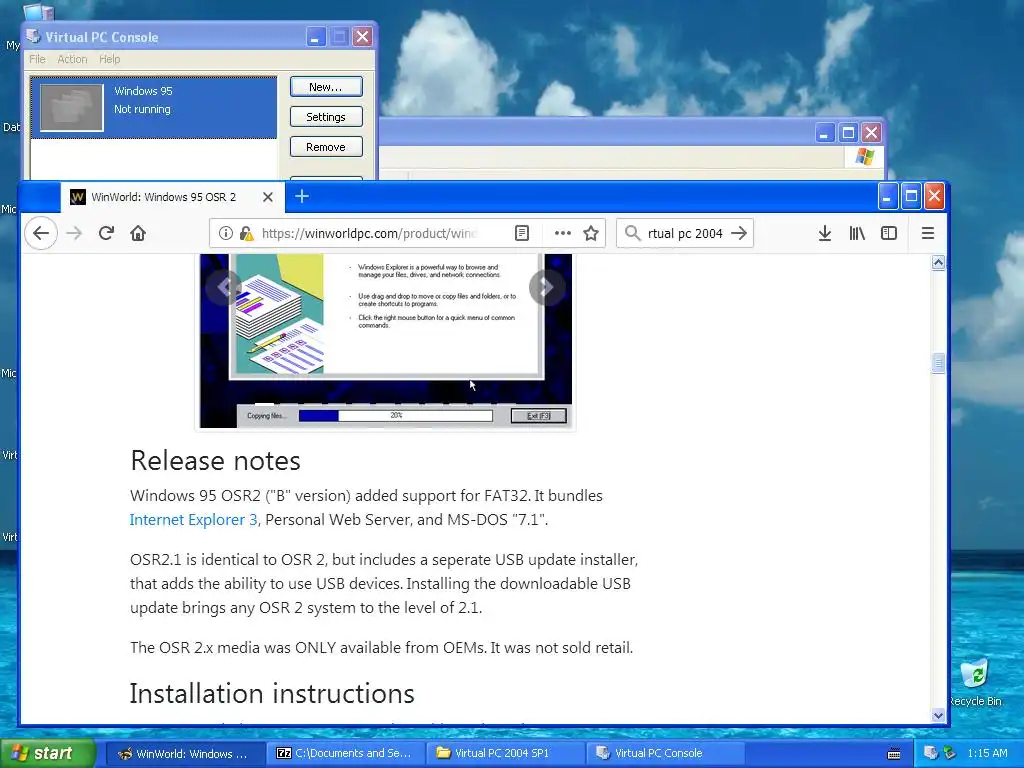1024x768 pixels.
Task: Open page actions three-dot menu
Action: 562,233
